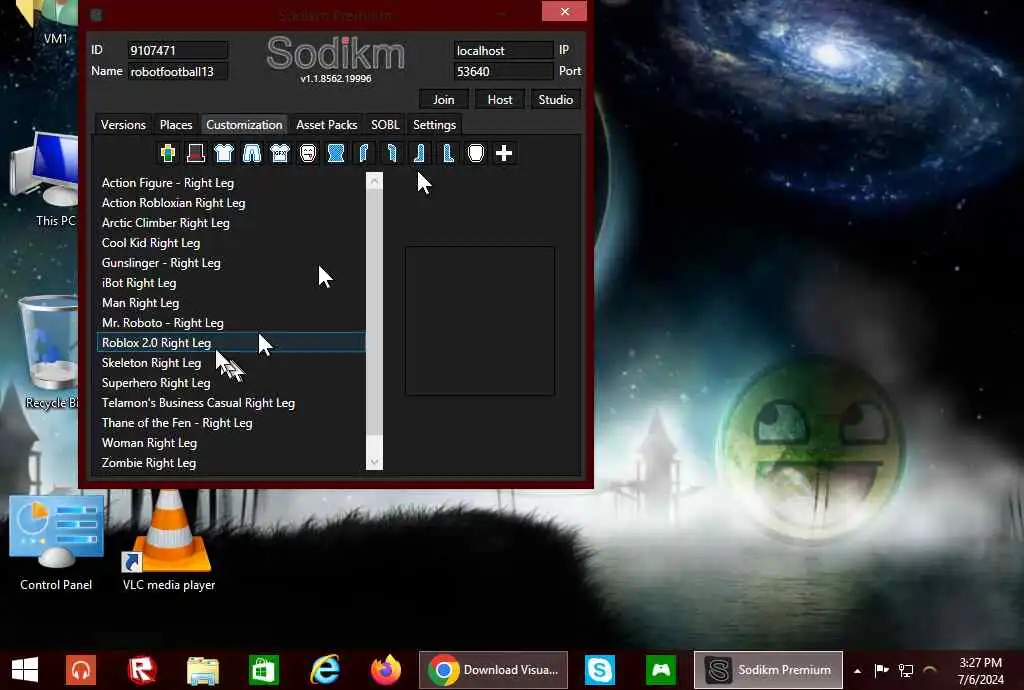Viewport: 1024px width, 690px height.
Task: Show hidden system tray icons
Action: [x=857, y=670]
